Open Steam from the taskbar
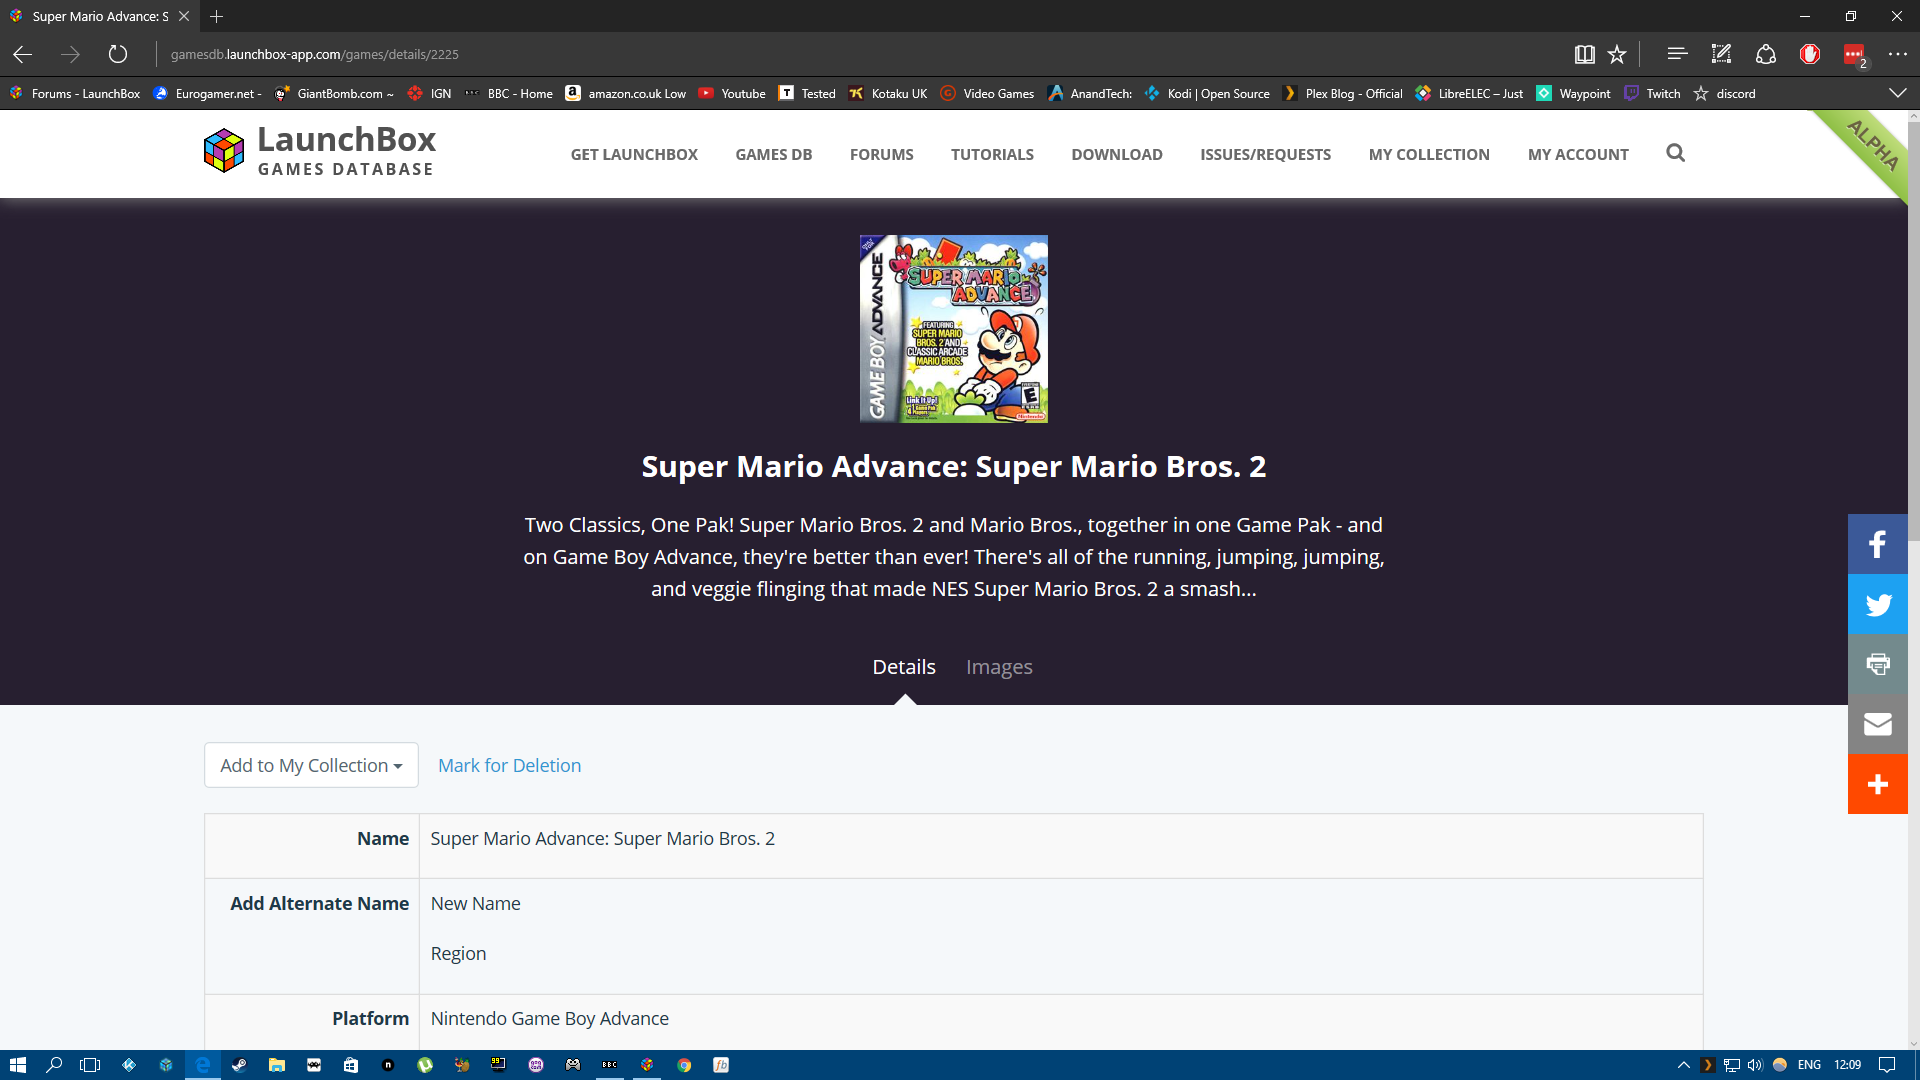 [239, 1065]
